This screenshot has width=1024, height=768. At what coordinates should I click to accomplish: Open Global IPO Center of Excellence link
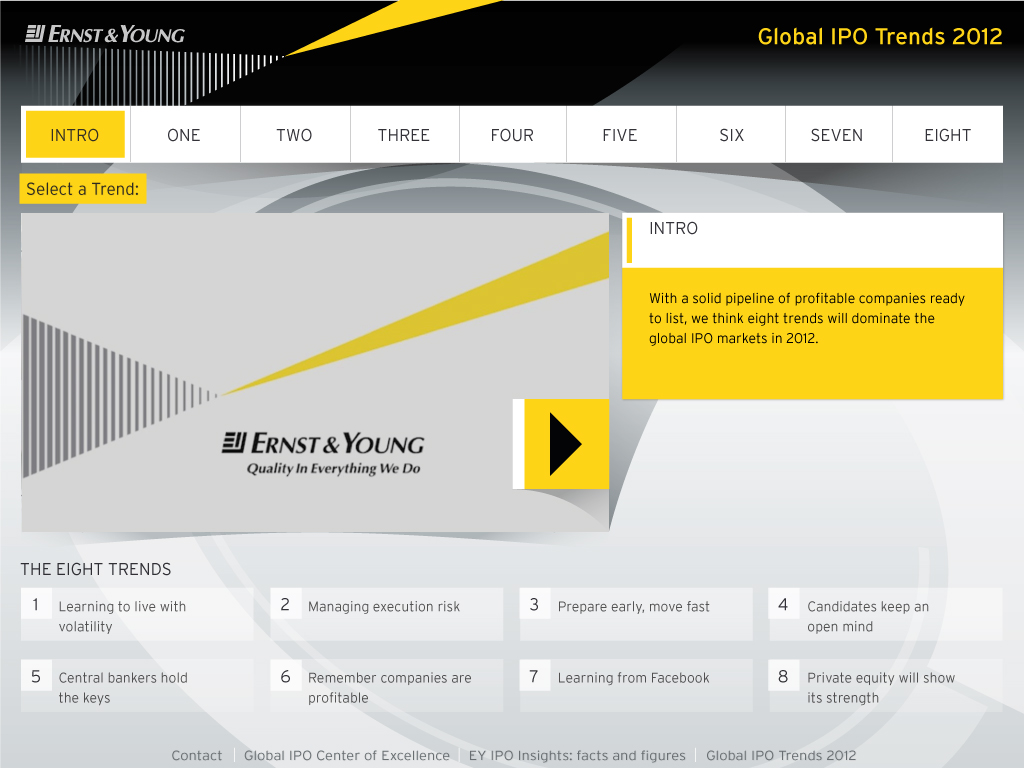coord(347,756)
